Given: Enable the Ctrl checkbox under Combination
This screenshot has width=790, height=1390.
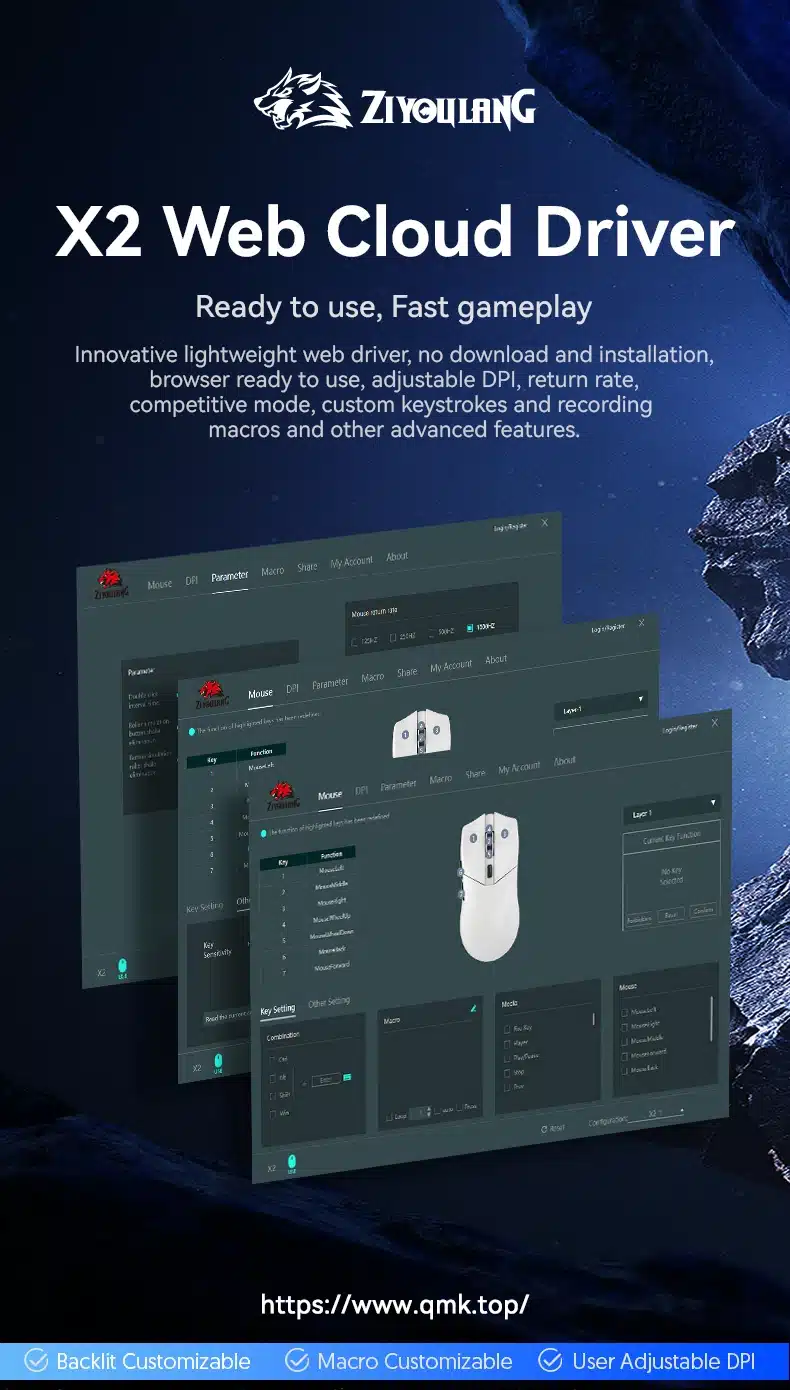Looking at the screenshot, I should coord(273,1059).
